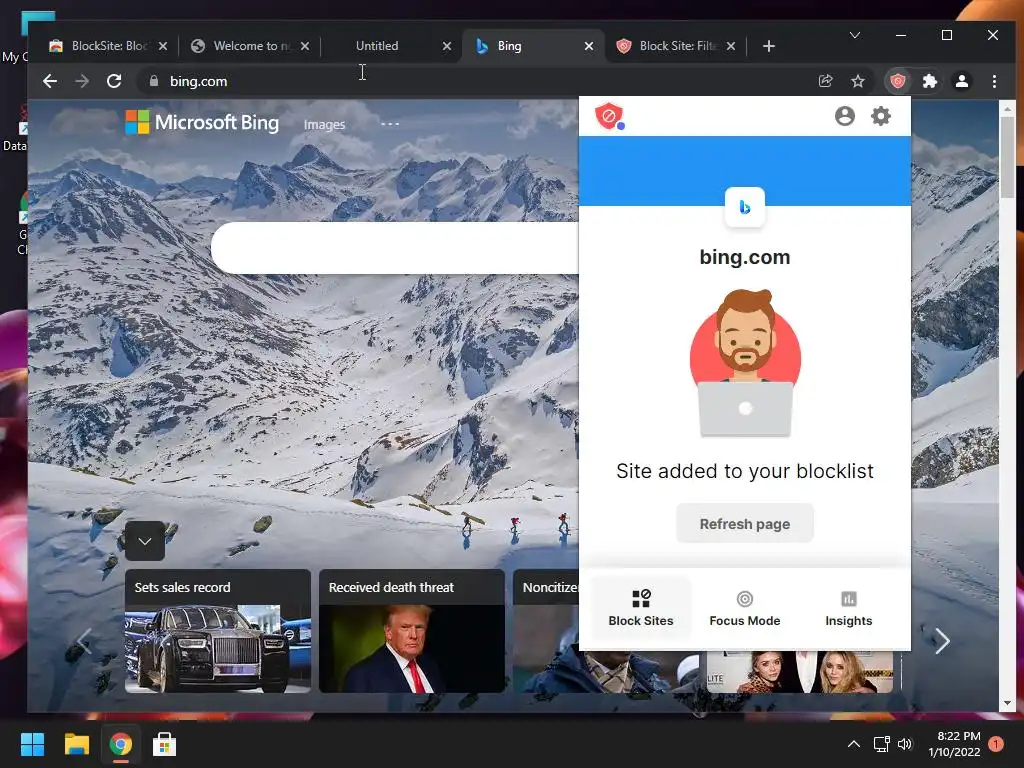Click the bing.com site name text
Image resolution: width=1024 pixels, height=768 pixels.
pos(744,257)
